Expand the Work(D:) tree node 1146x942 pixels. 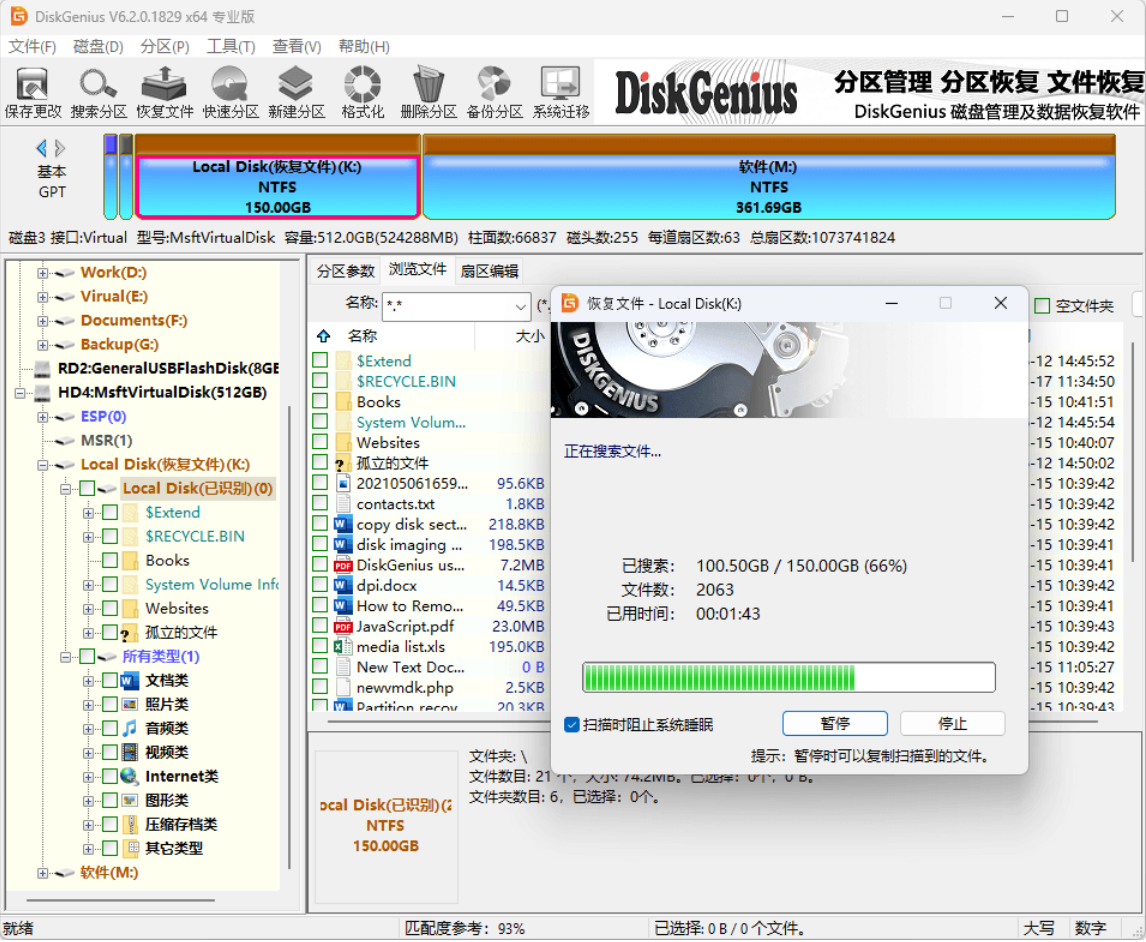[x=42, y=273]
